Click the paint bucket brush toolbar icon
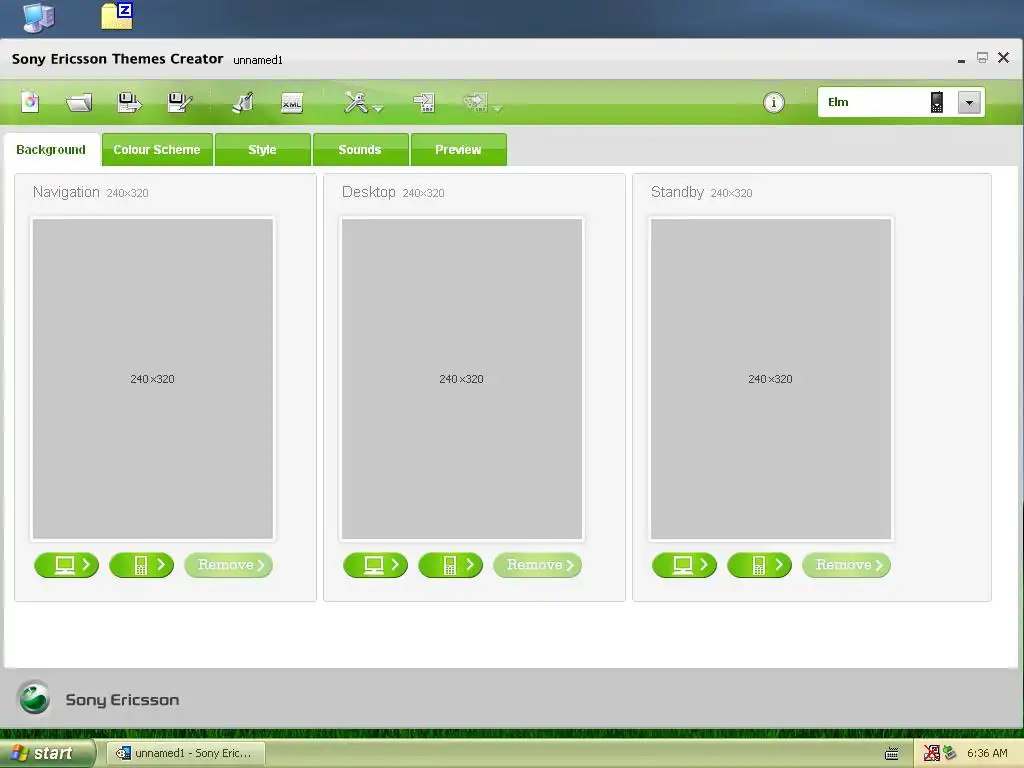The image size is (1024, 768). (243, 102)
